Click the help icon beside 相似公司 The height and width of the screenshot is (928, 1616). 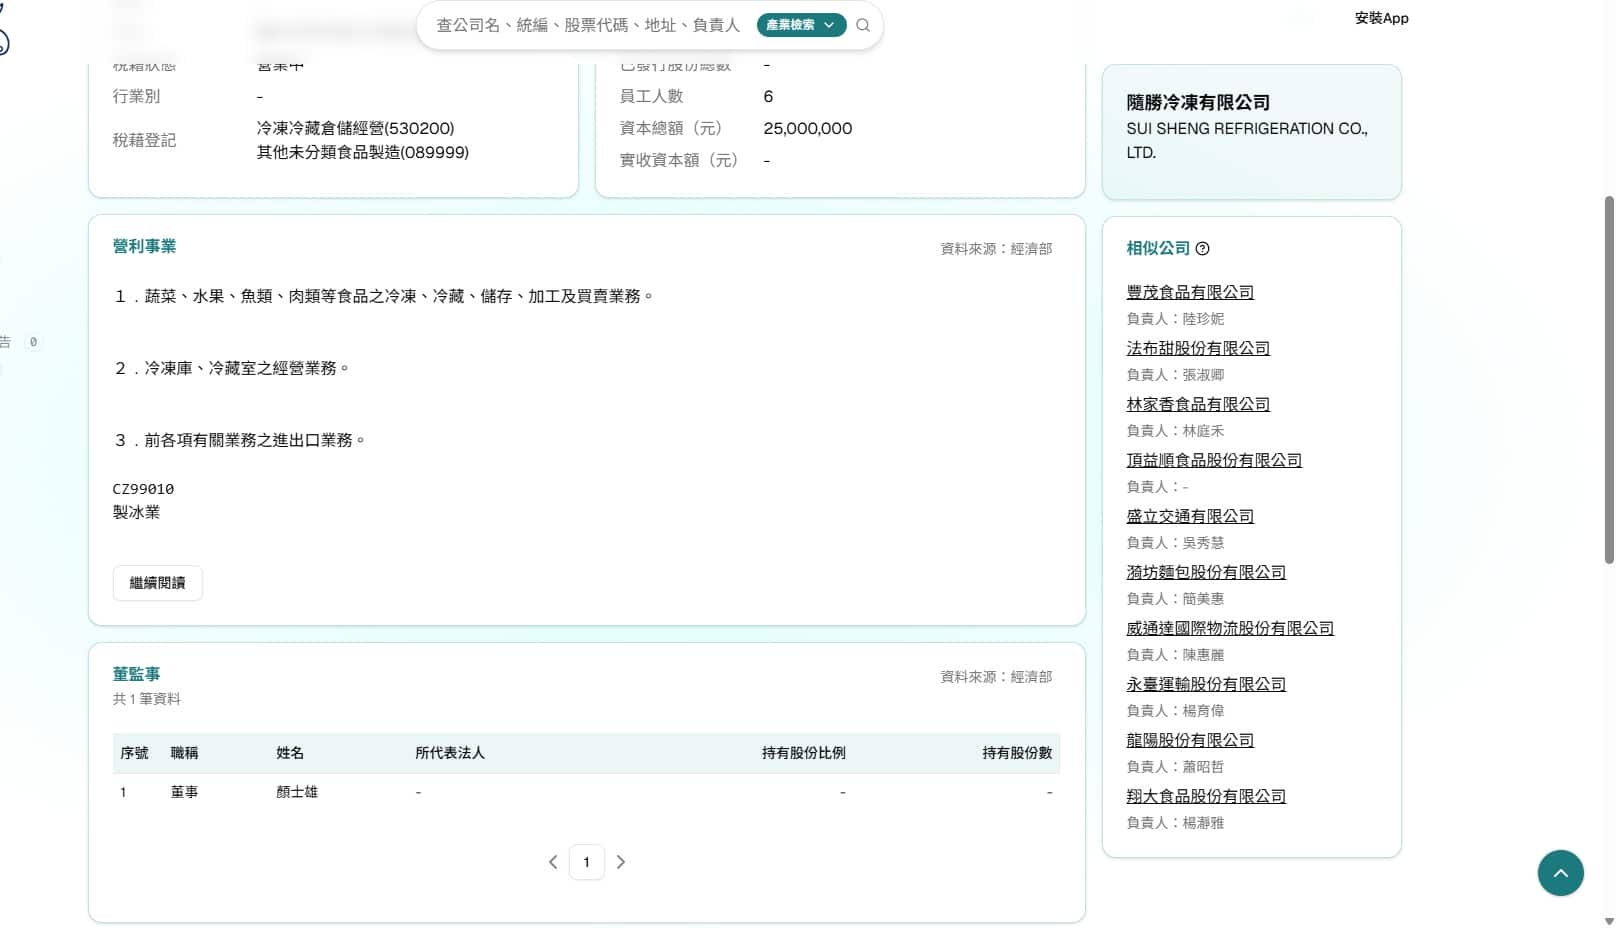[1202, 249]
